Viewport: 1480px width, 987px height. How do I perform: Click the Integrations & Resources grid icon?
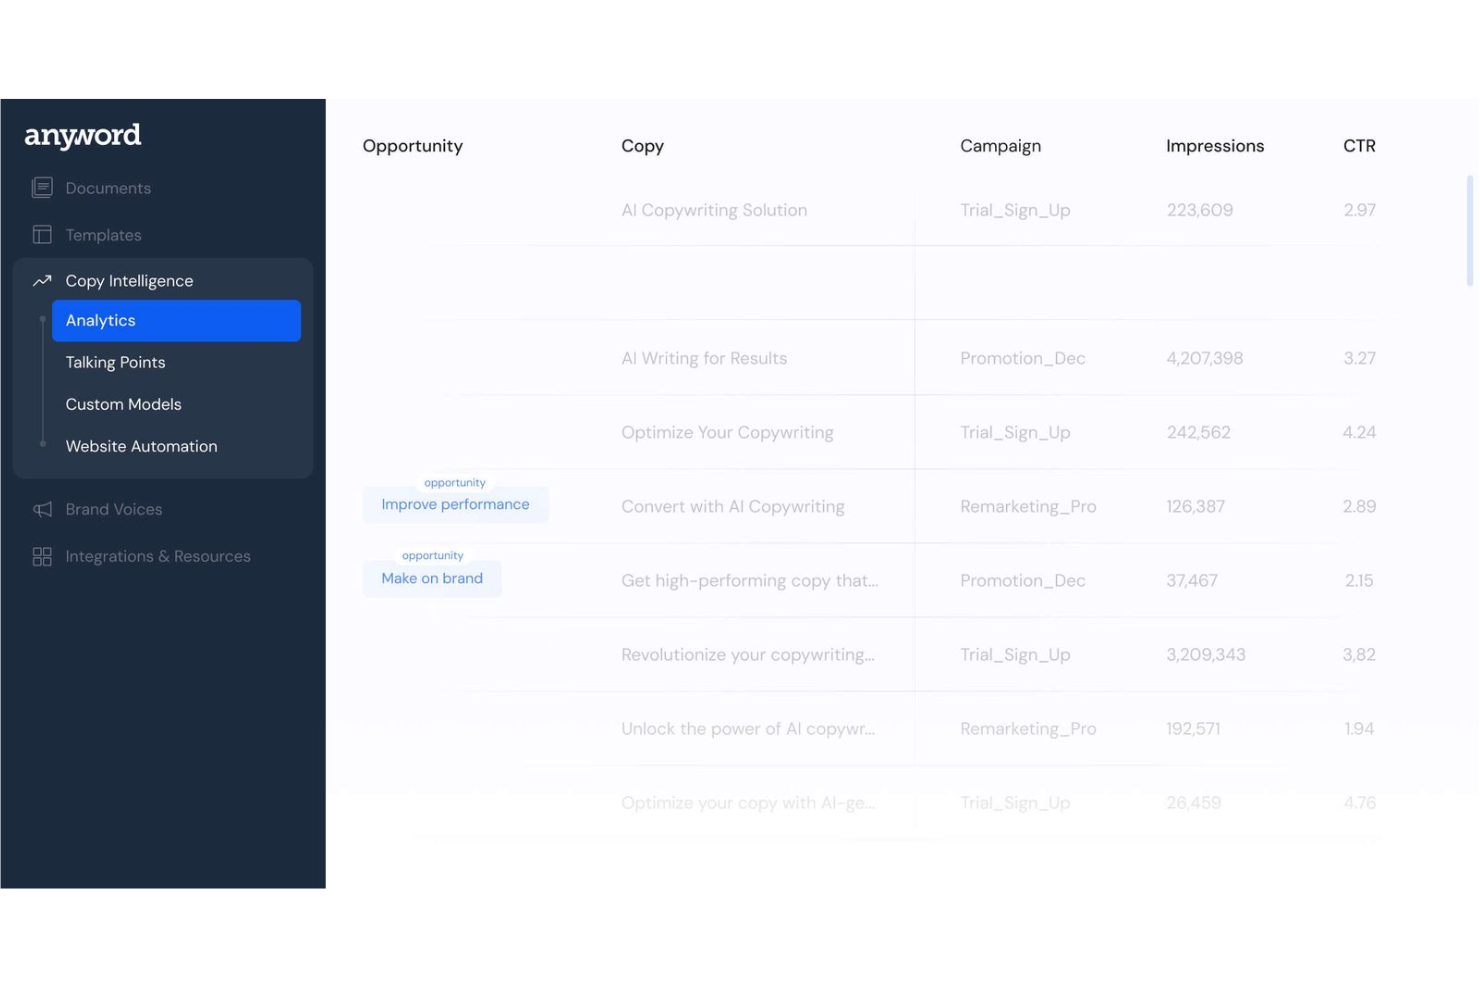41,556
